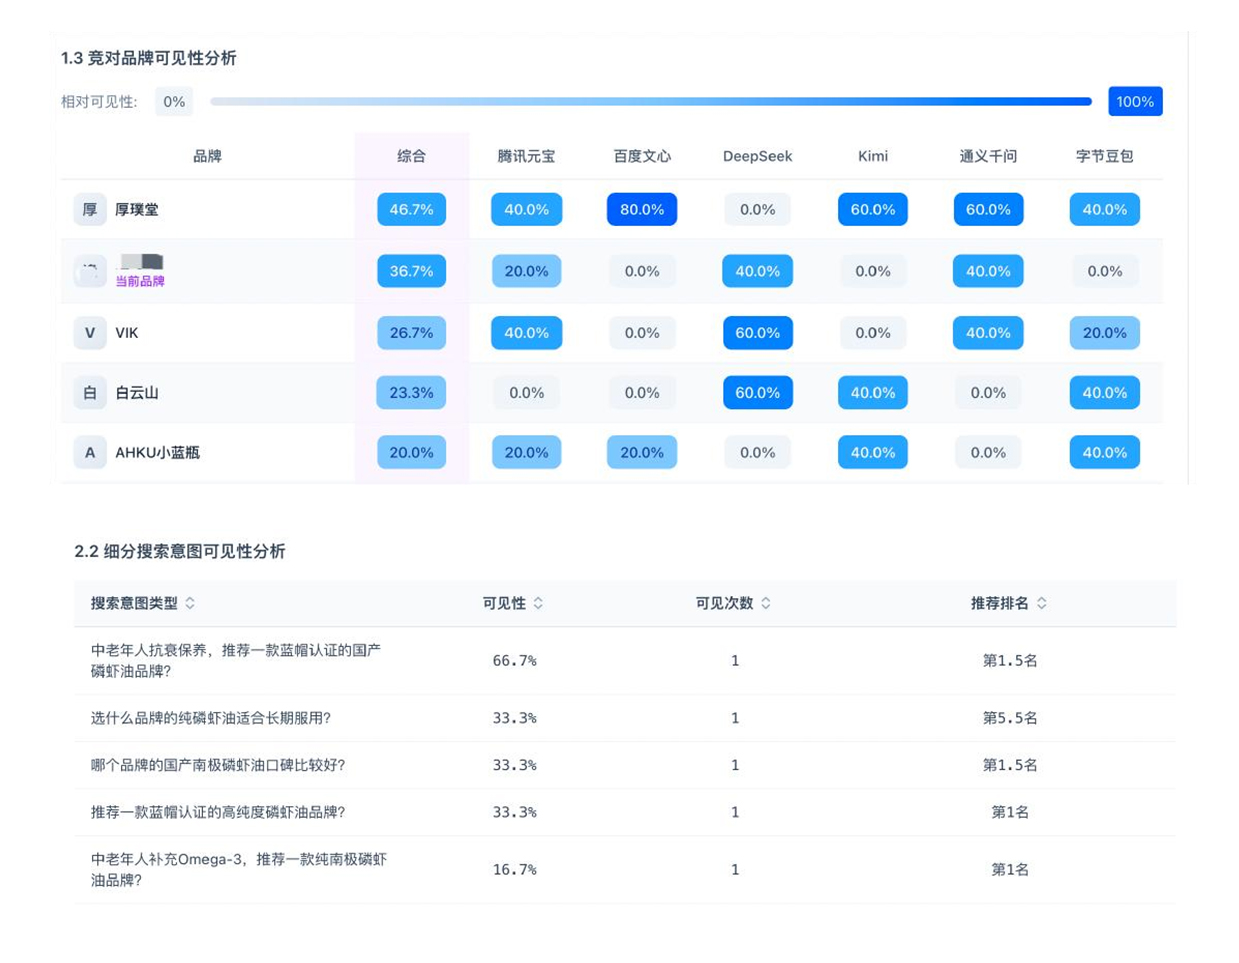Select the 腾讯元宝 column header
The width and height of the screenshot is (1239, 963).
click(x=526, y=156)
